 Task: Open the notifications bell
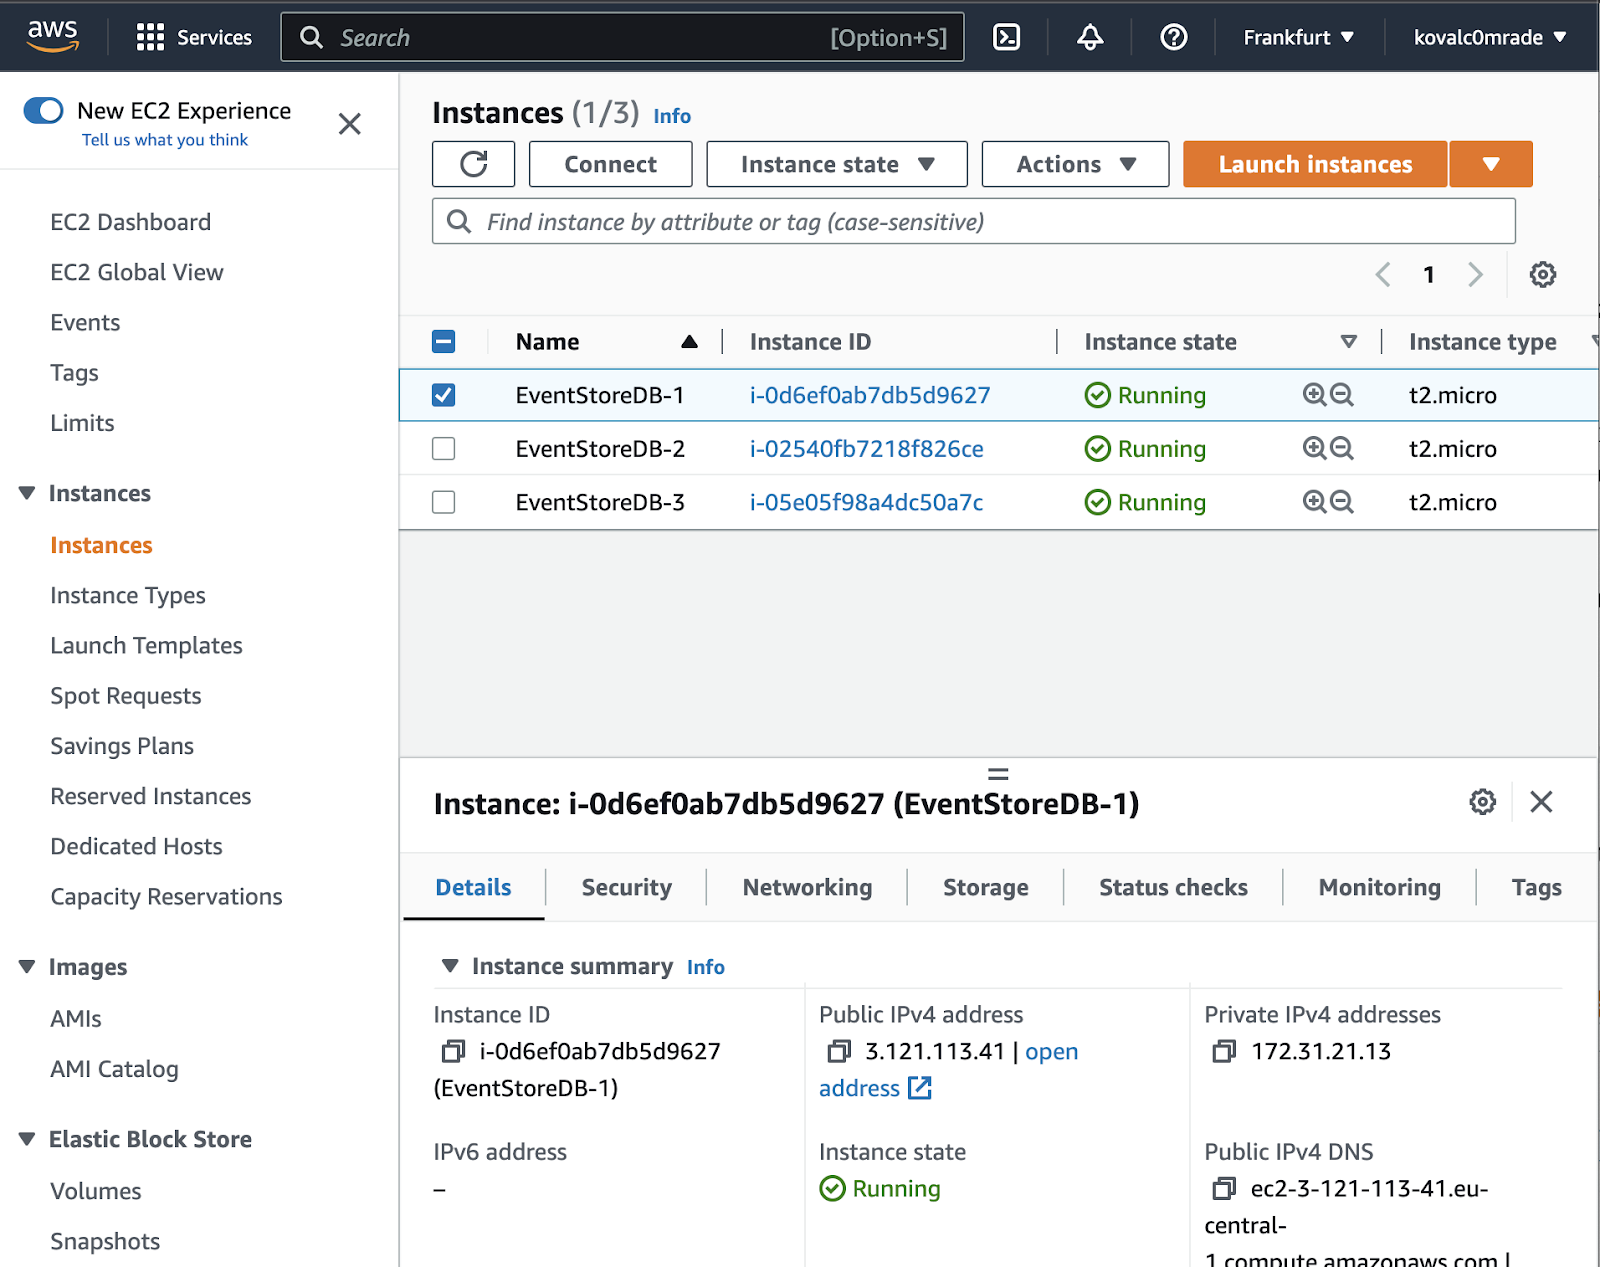(x=1089, y=36)
